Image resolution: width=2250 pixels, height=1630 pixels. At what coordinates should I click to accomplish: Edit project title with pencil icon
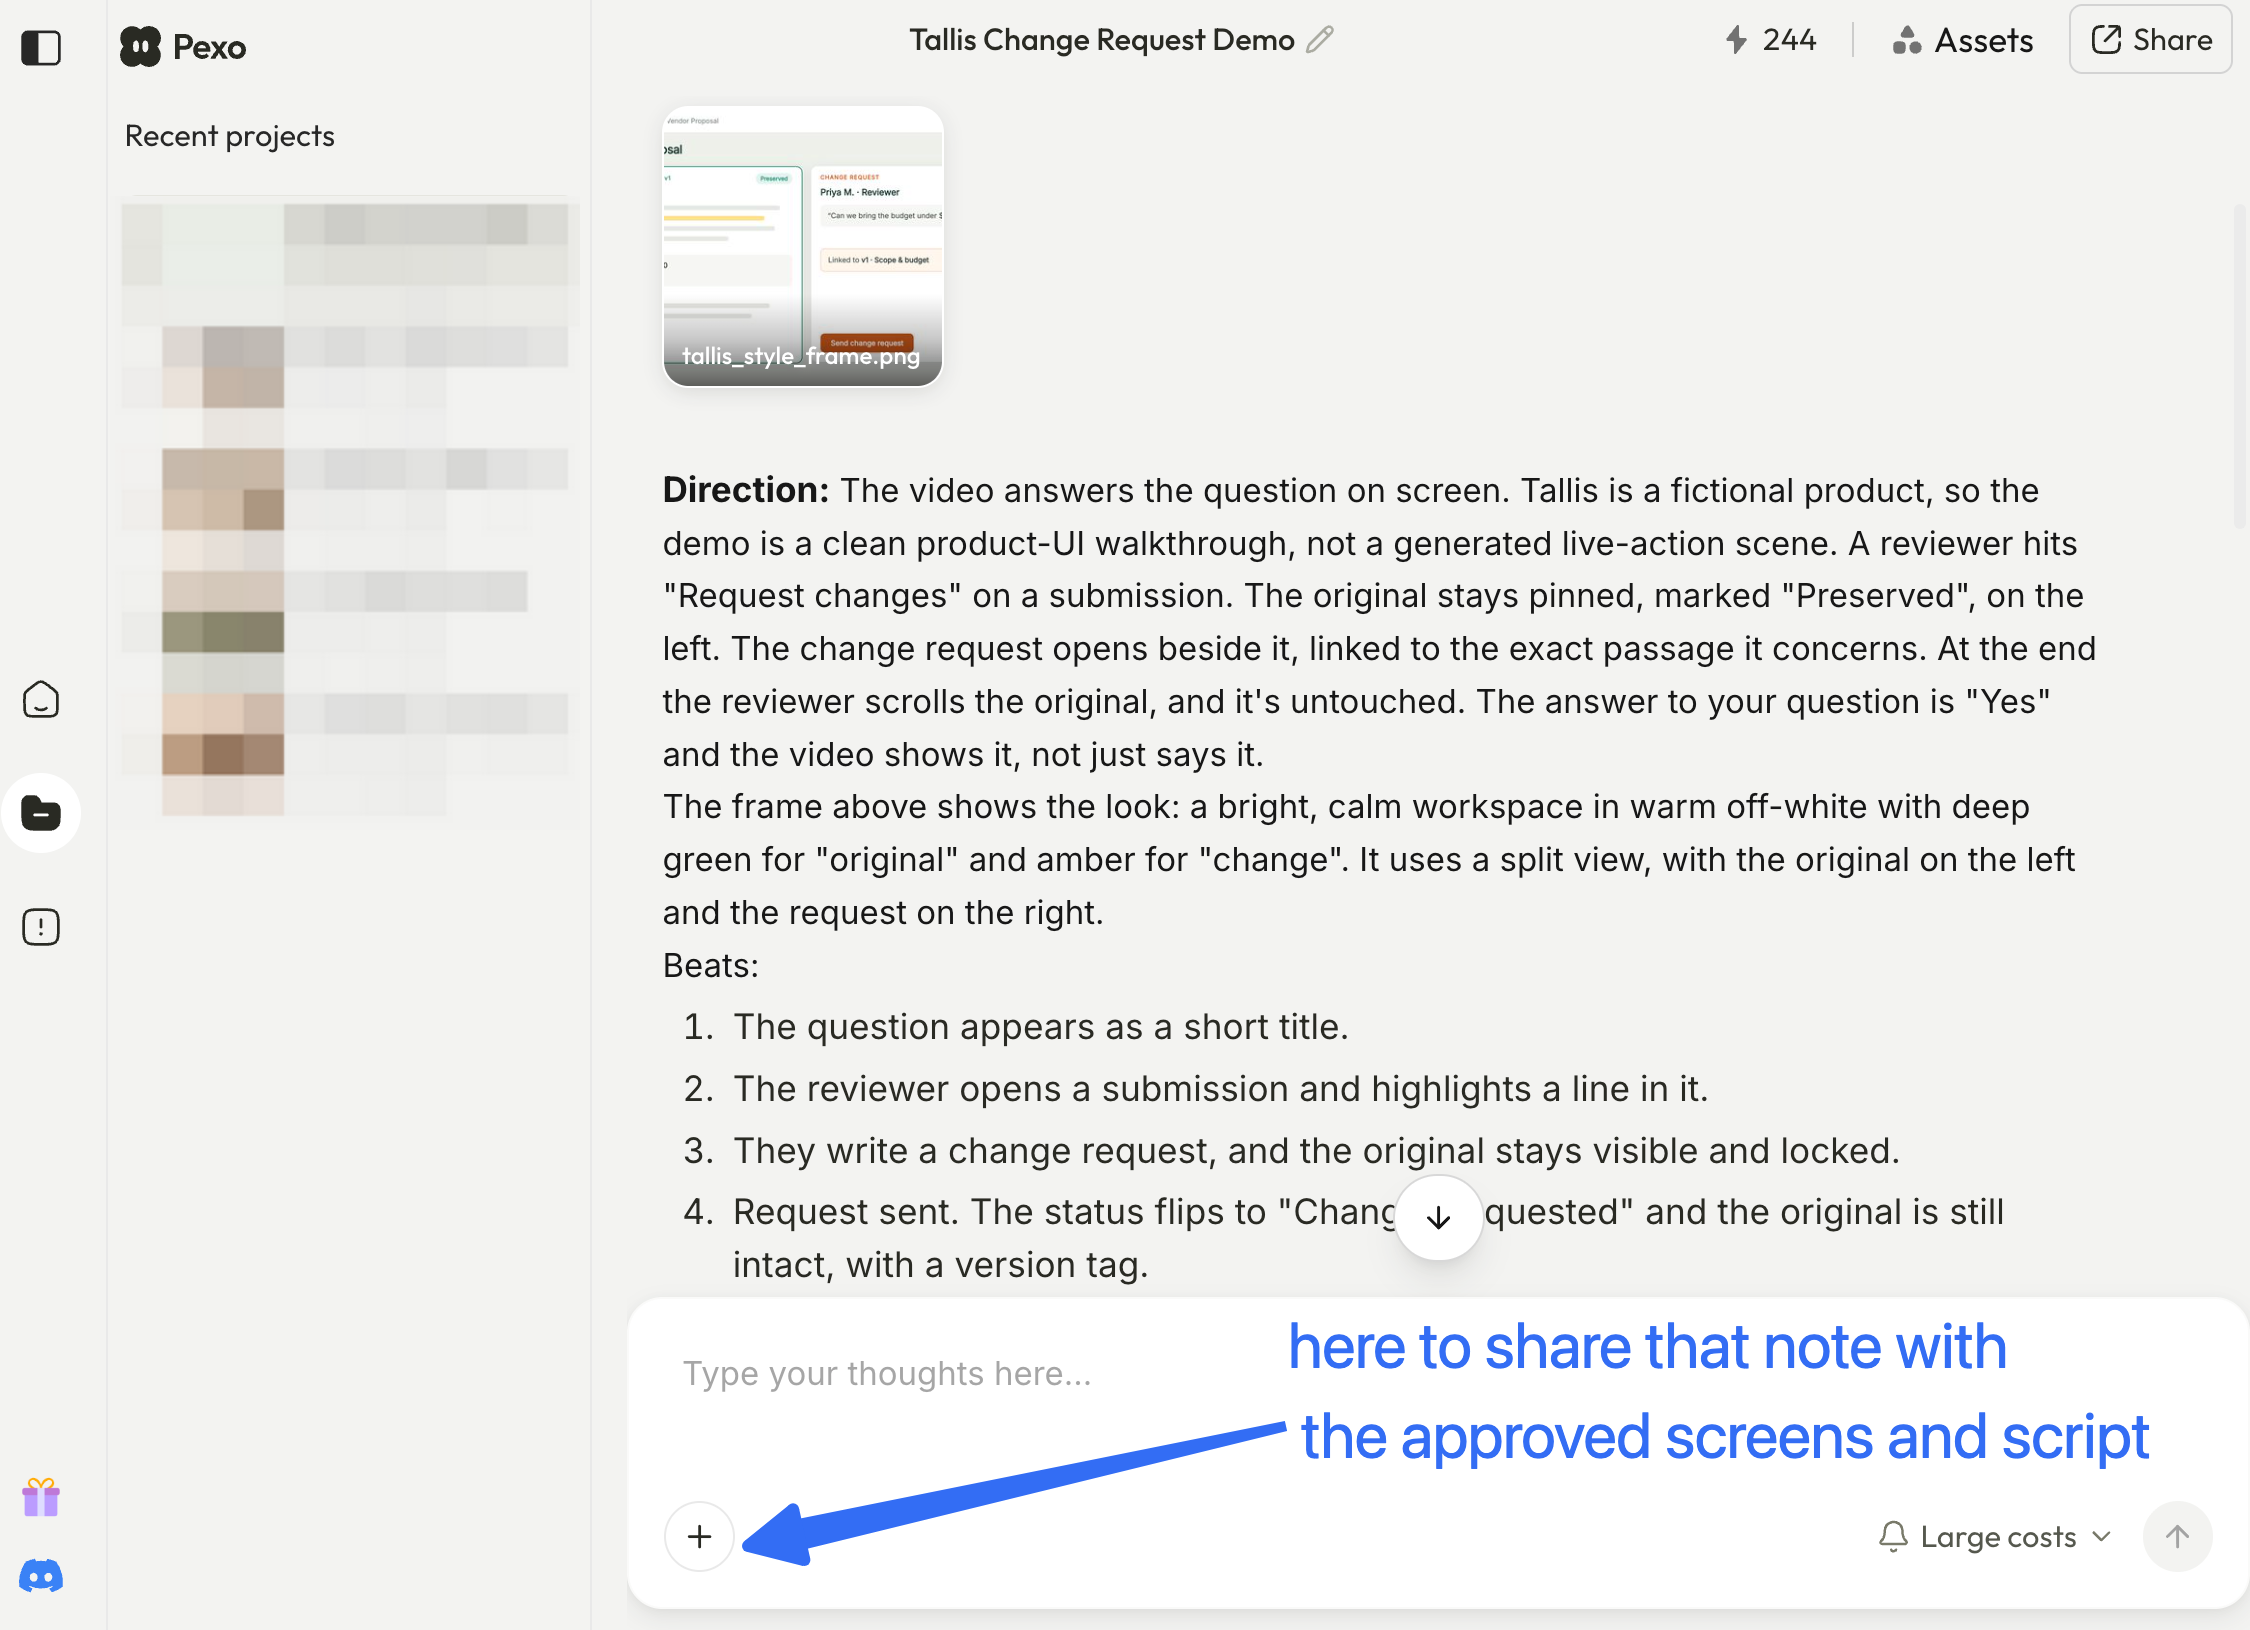[x=1320, y=40]
